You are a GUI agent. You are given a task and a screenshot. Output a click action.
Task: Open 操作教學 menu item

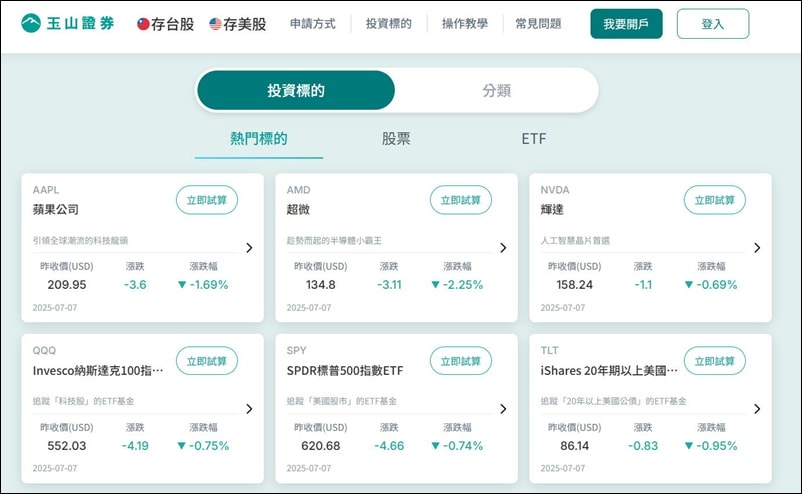coord(465,24)
